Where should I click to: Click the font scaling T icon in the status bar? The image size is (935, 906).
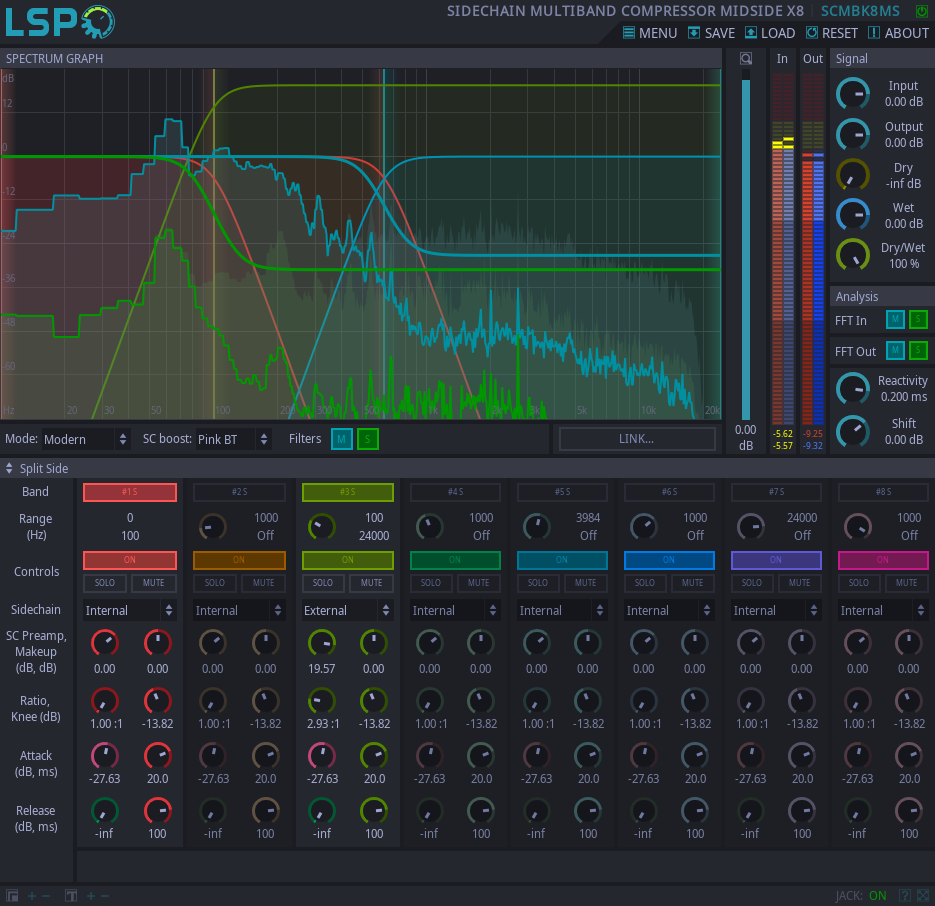coord(71,895)
